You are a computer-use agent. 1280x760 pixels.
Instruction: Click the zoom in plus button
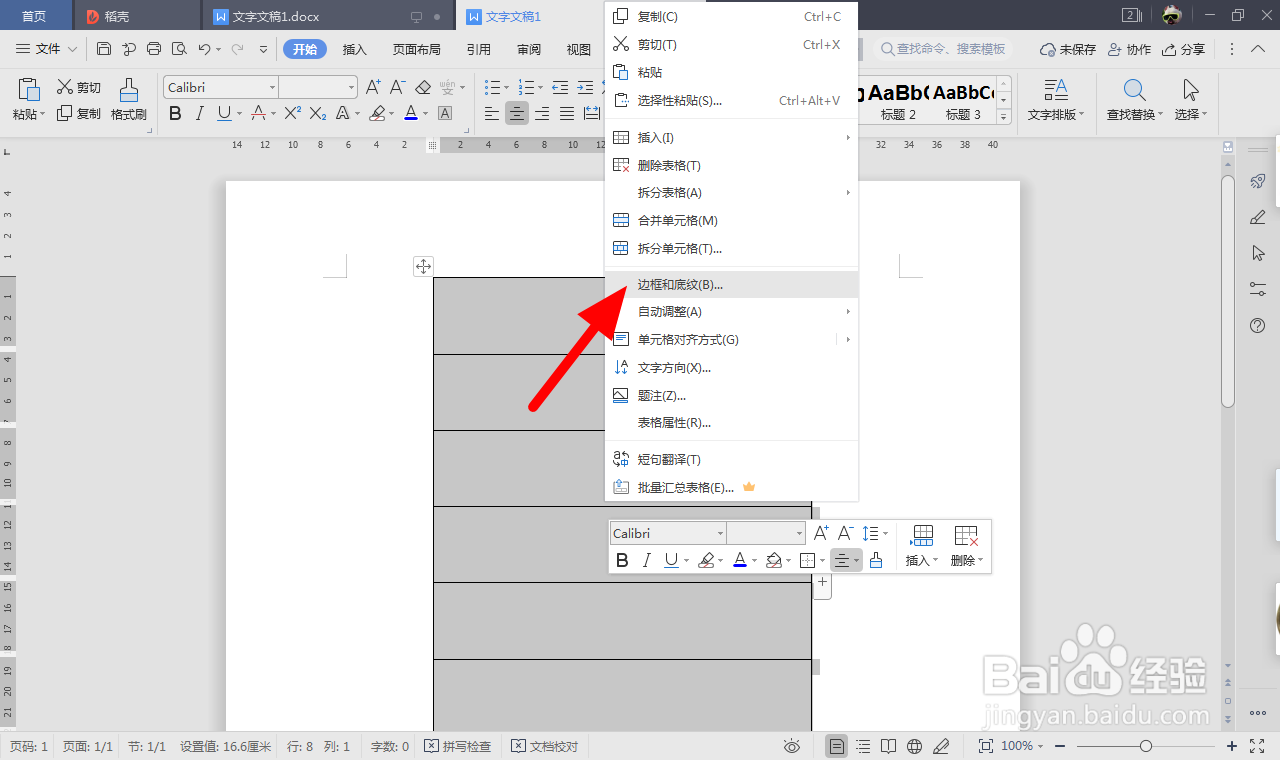pyautogui.click(x=1231, y=746)
